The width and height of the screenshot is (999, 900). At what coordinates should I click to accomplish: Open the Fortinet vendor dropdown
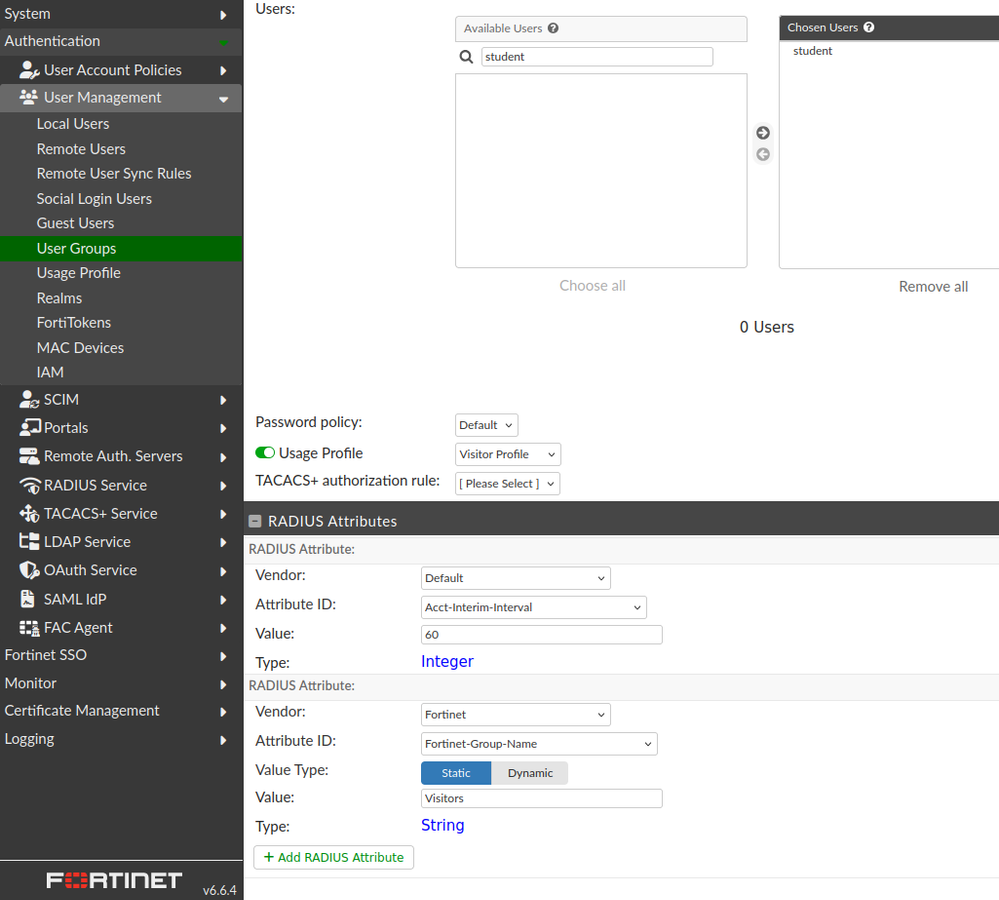click(x=515, y=714)
